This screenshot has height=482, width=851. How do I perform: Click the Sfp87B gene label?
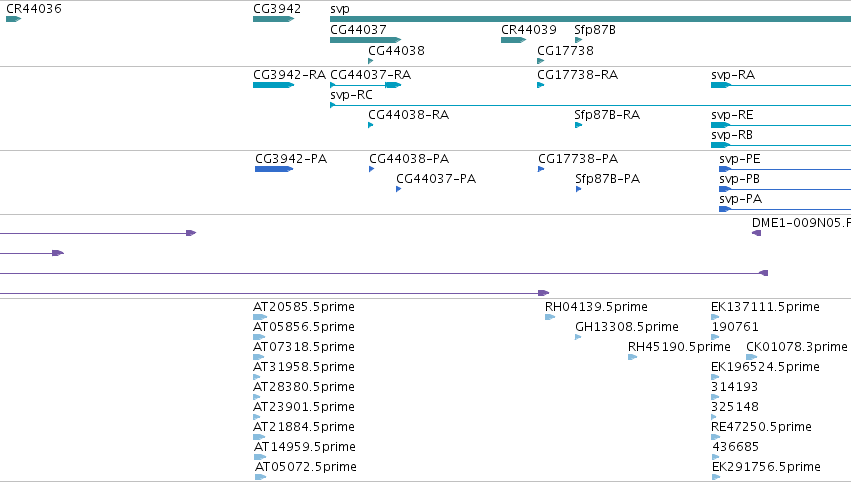coord(595,30)
